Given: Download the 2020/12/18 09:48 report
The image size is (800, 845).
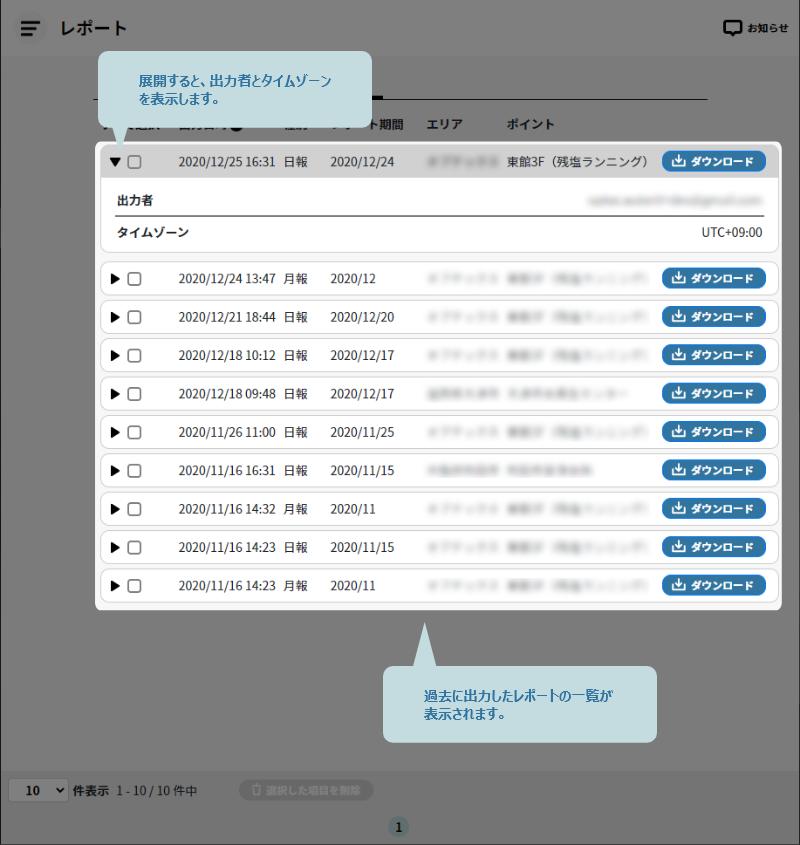Looking at the screenshot, I should 713,393.
